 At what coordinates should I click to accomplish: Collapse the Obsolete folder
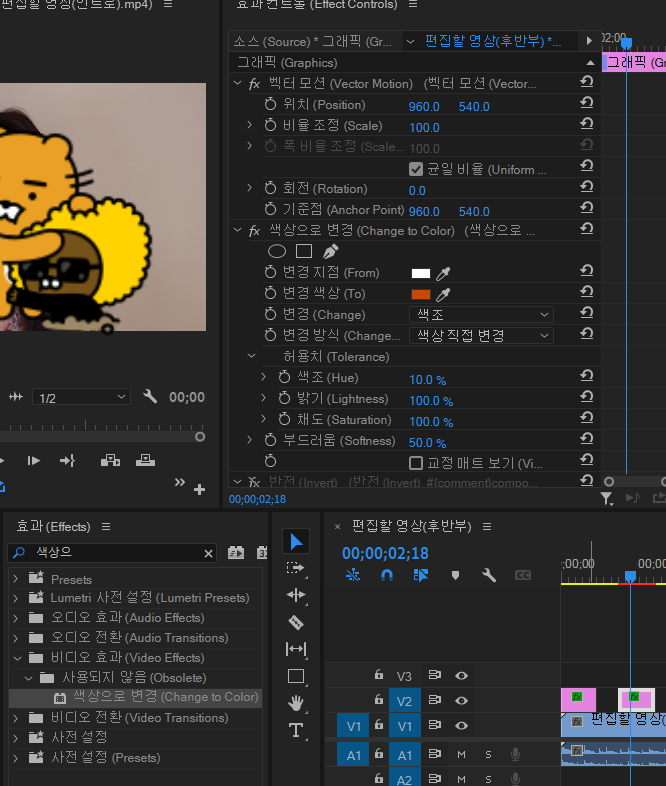coord(29,678)
